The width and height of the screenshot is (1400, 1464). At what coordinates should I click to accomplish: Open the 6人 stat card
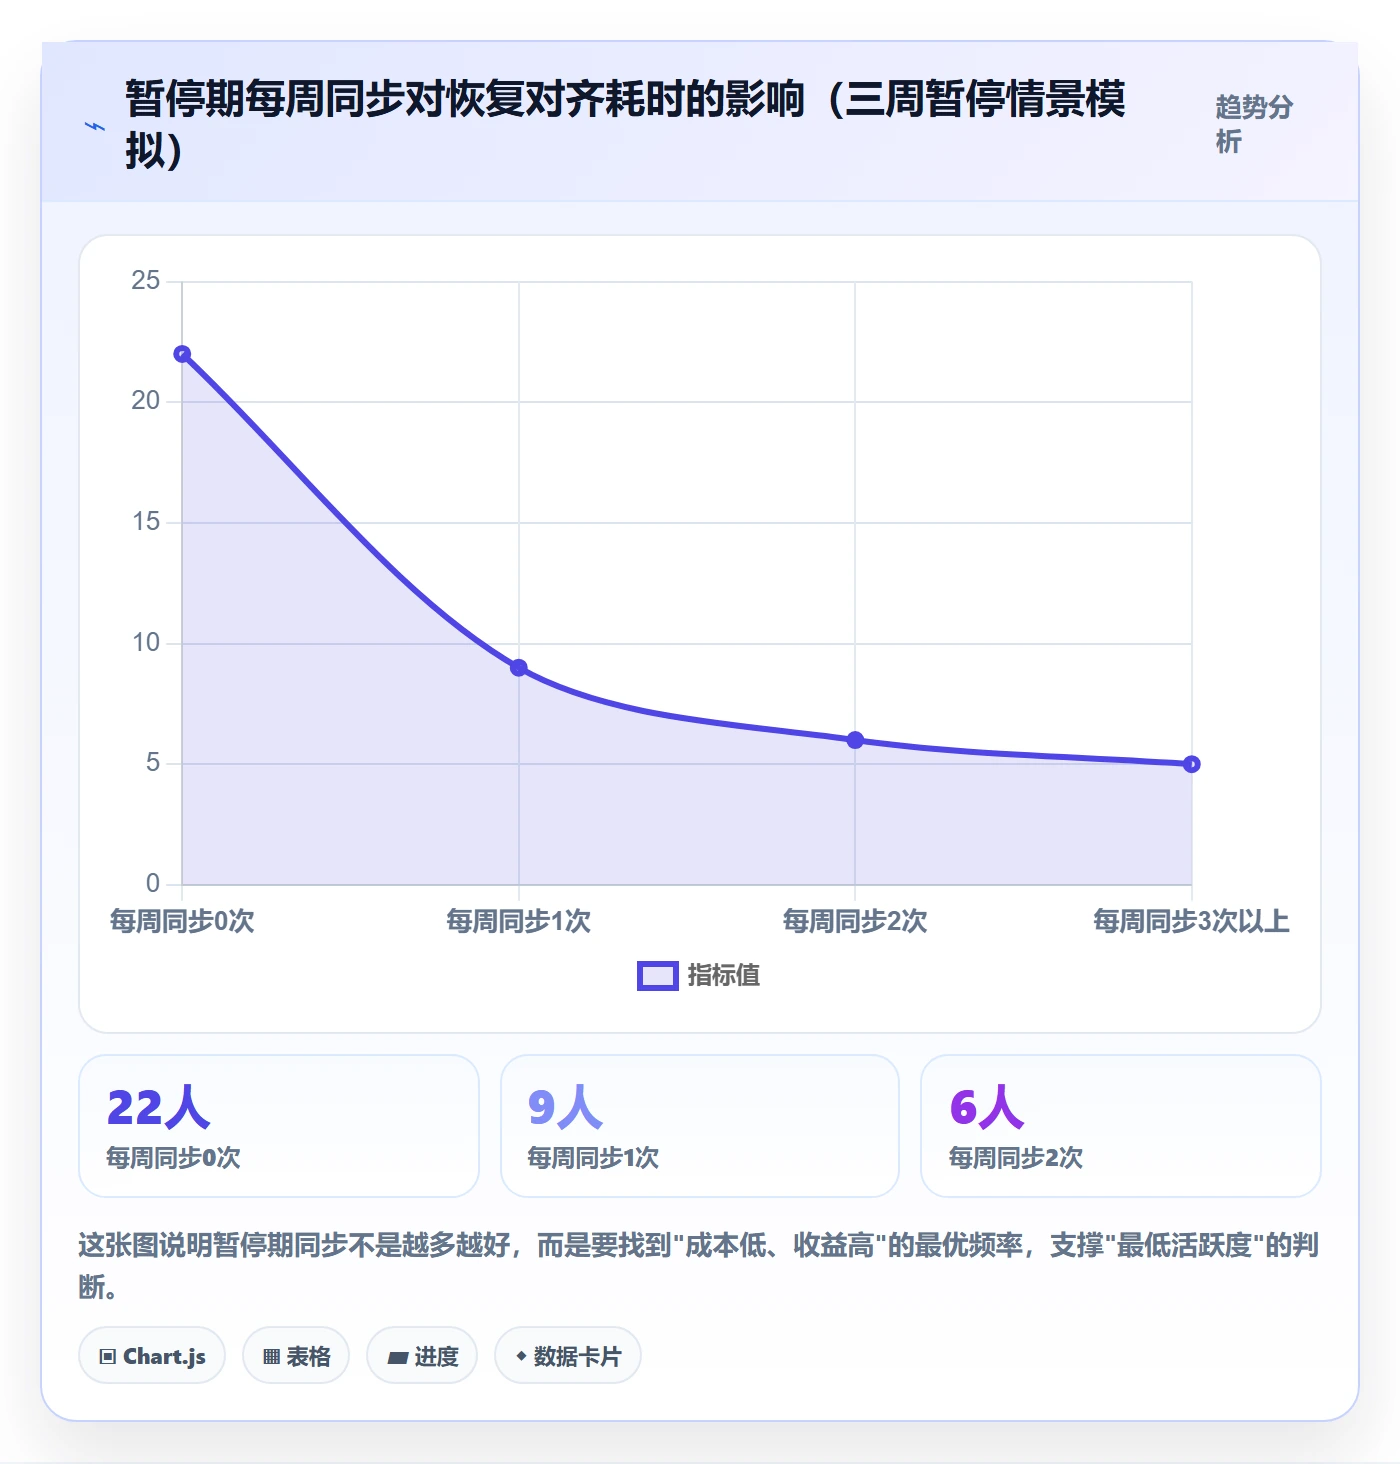1121,1126
